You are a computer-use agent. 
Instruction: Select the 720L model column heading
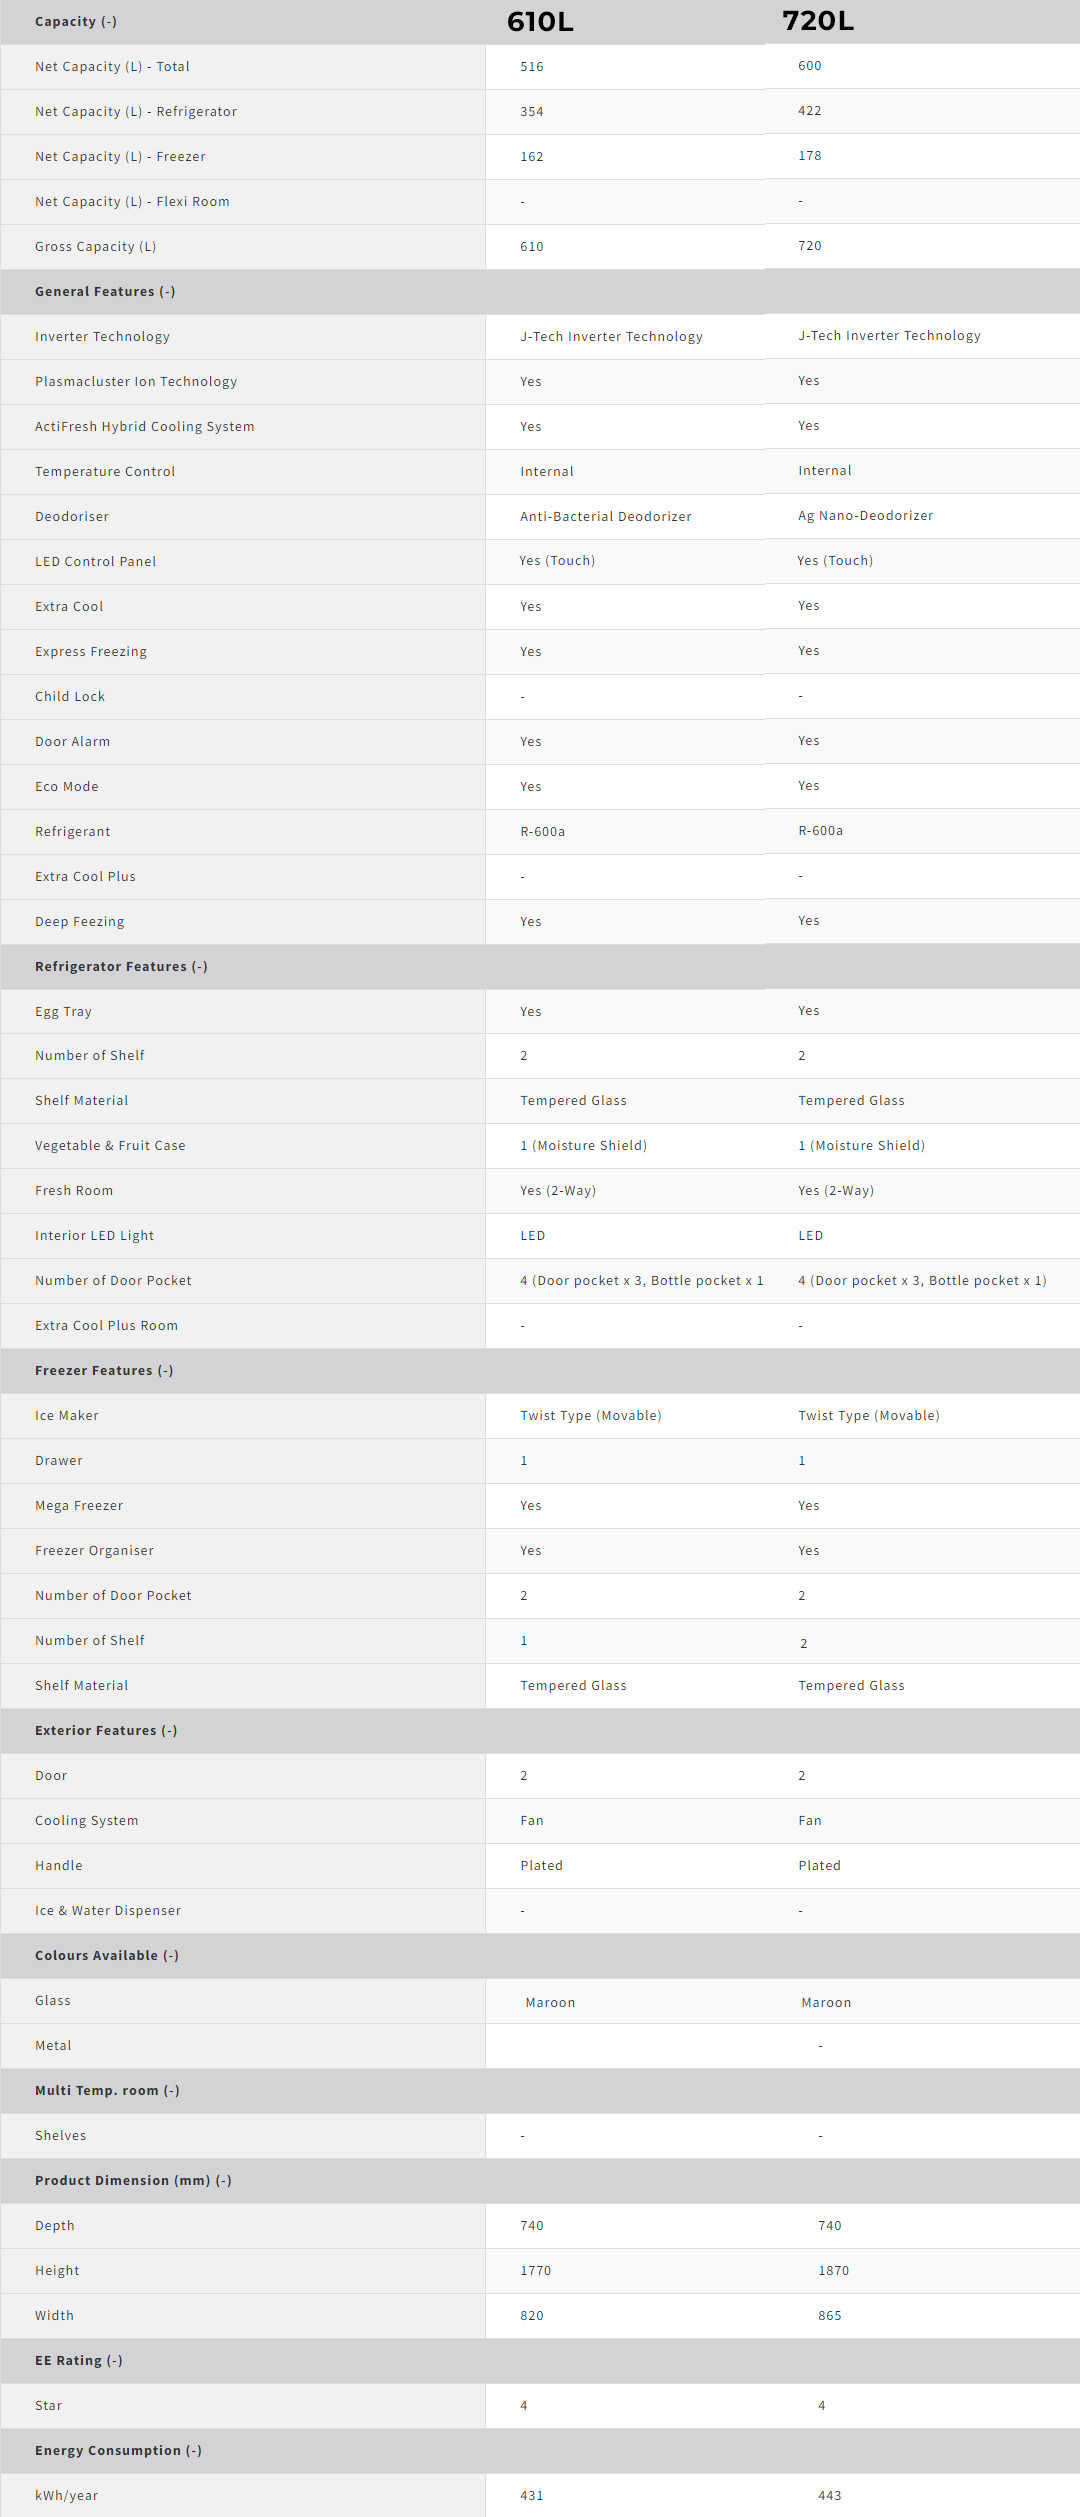[x=818, y=21]
